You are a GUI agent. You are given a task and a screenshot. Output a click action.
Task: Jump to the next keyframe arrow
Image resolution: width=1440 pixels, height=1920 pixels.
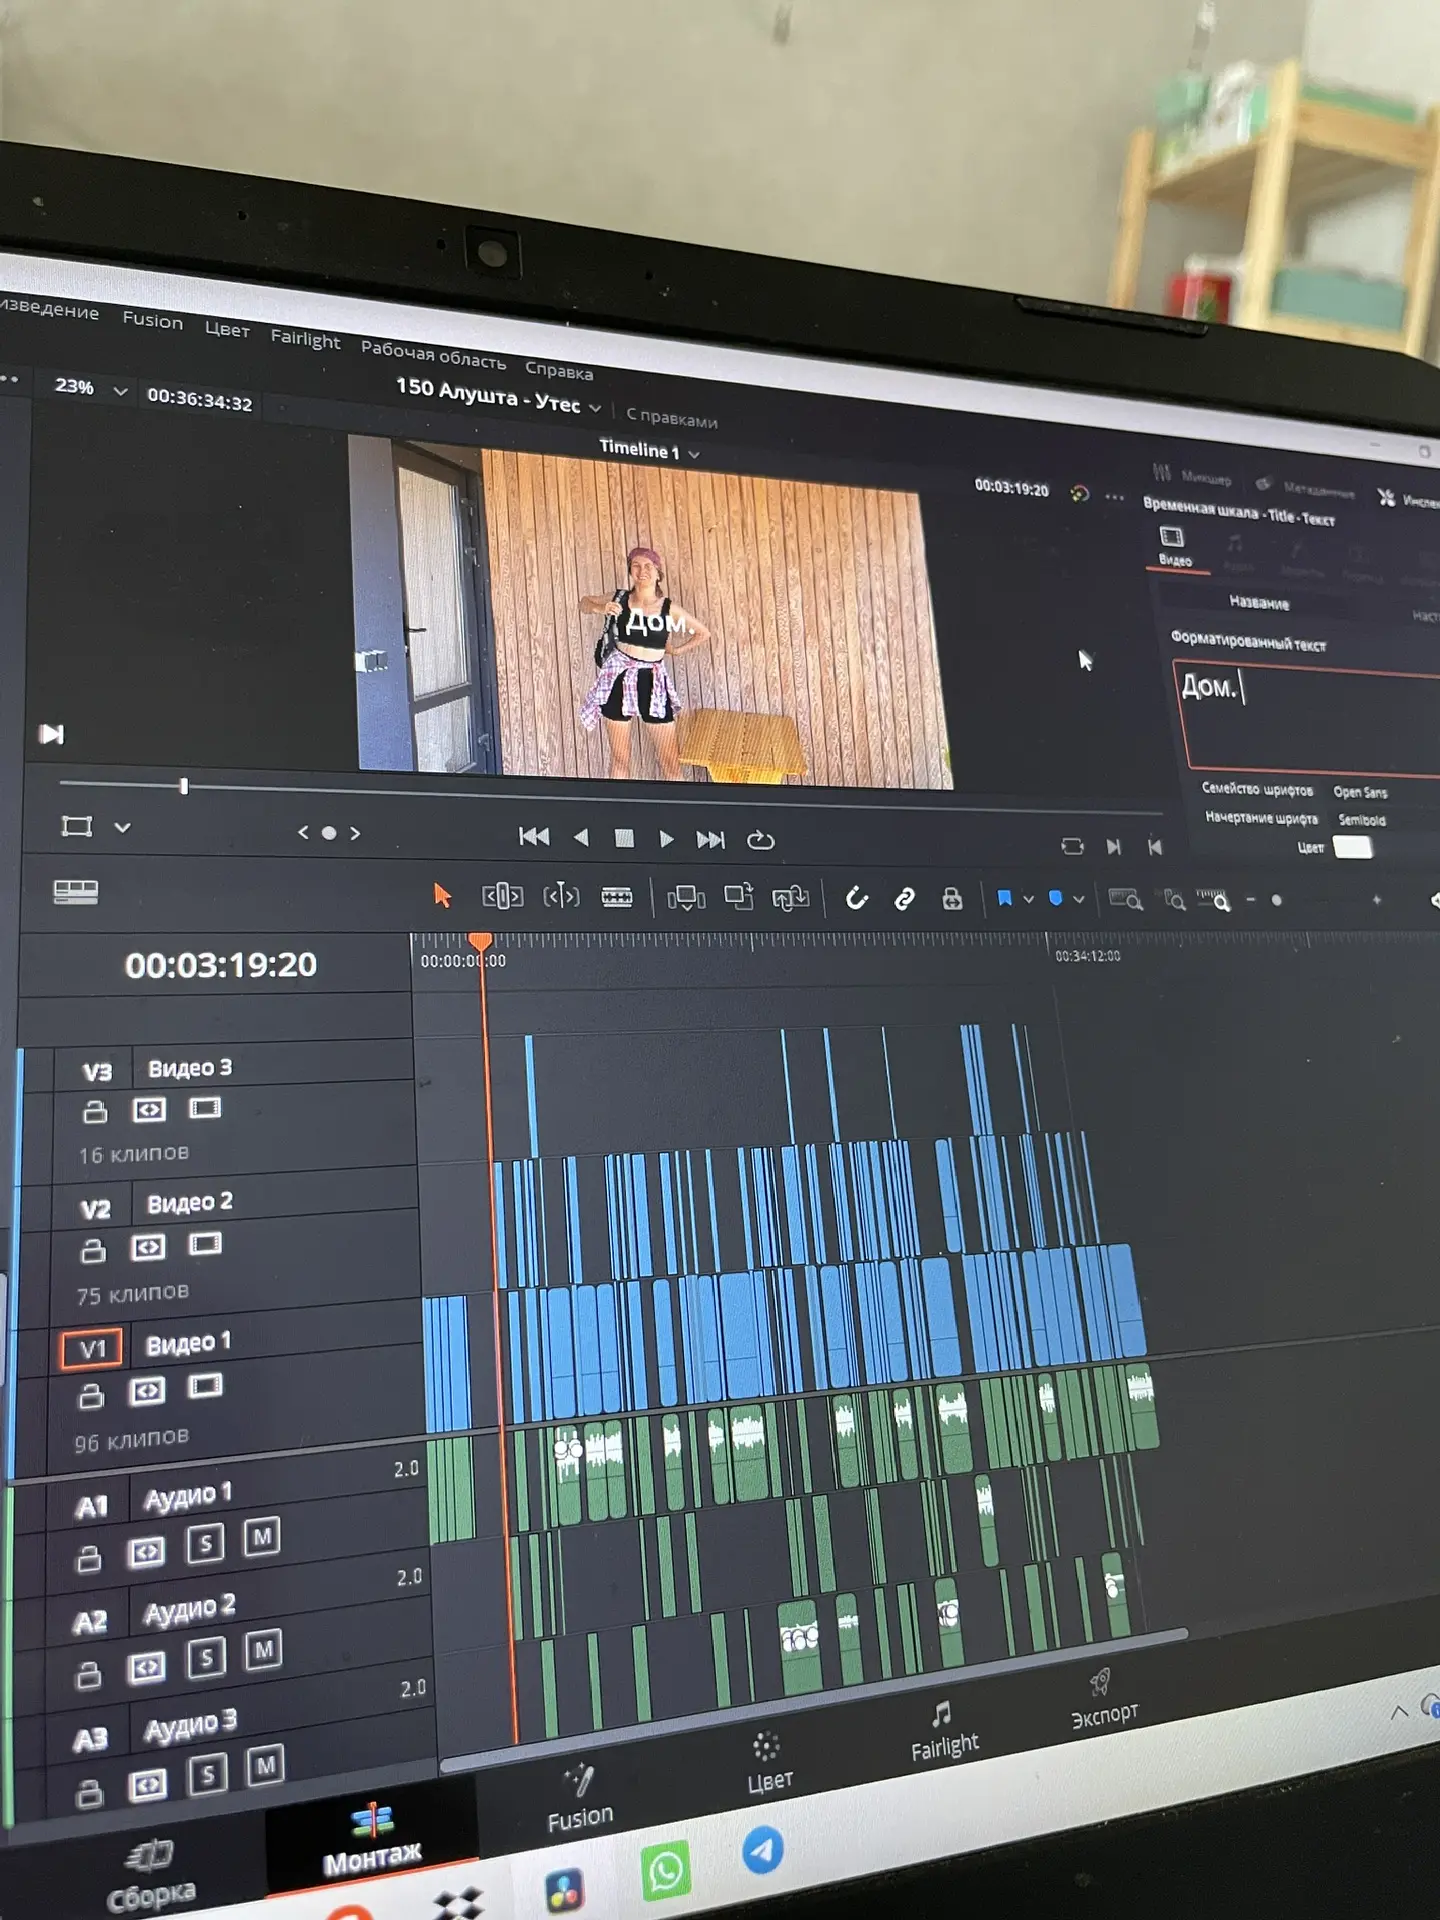click(355, 832)
